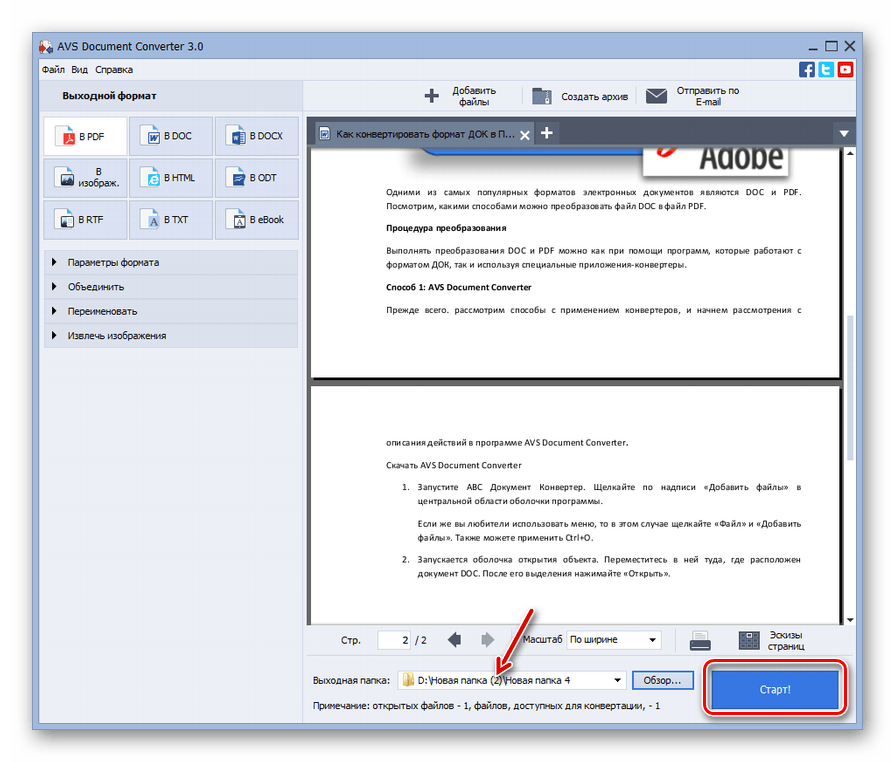Close the open document tab
The width and height of the screenshot is (895, 762).
(525, 135)
